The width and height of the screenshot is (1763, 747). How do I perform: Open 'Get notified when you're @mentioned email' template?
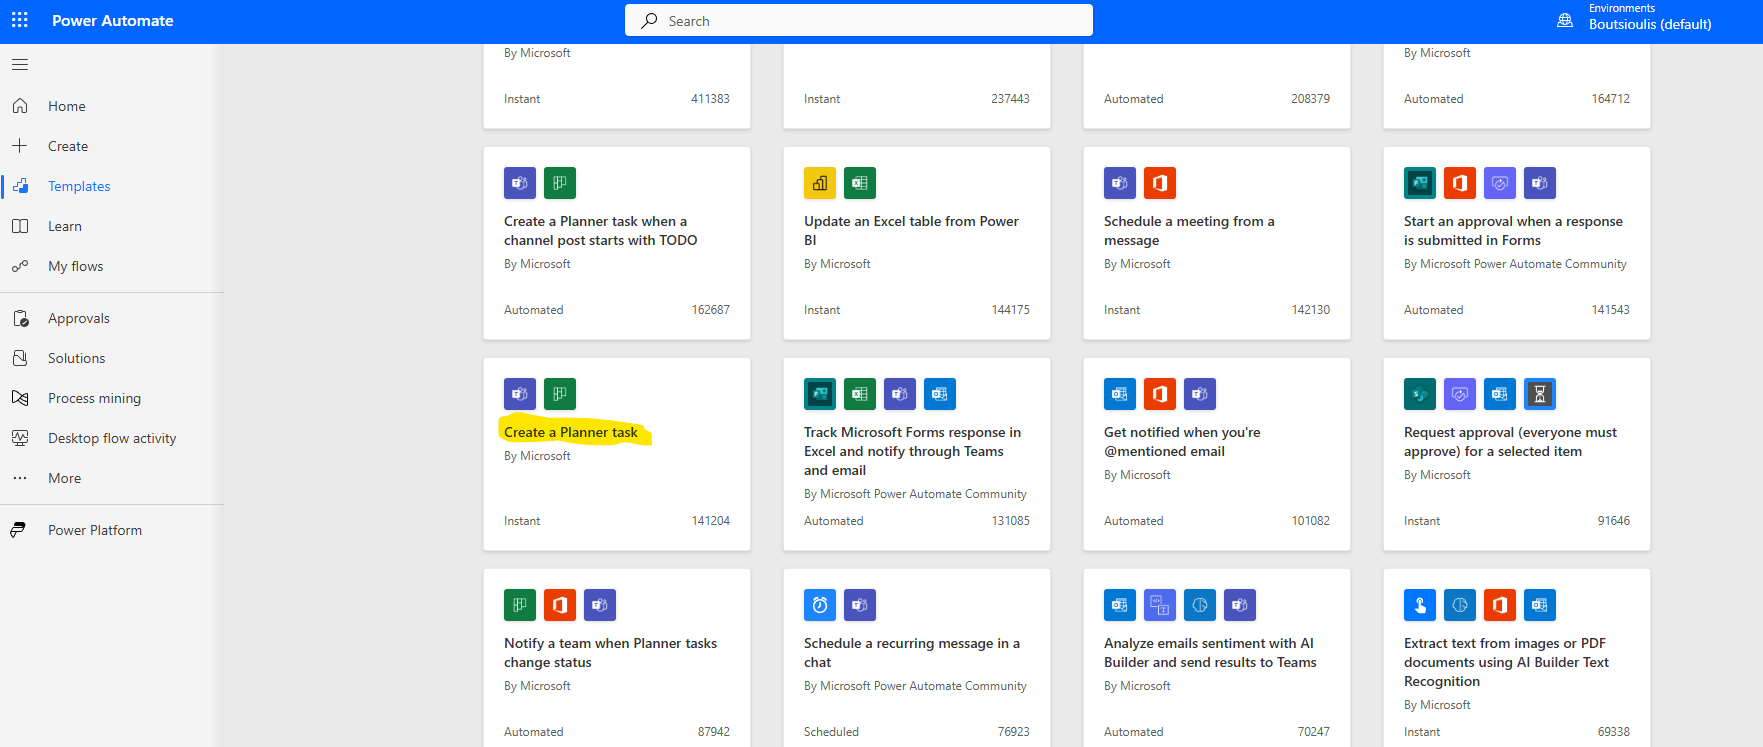tap(1182, 441)
